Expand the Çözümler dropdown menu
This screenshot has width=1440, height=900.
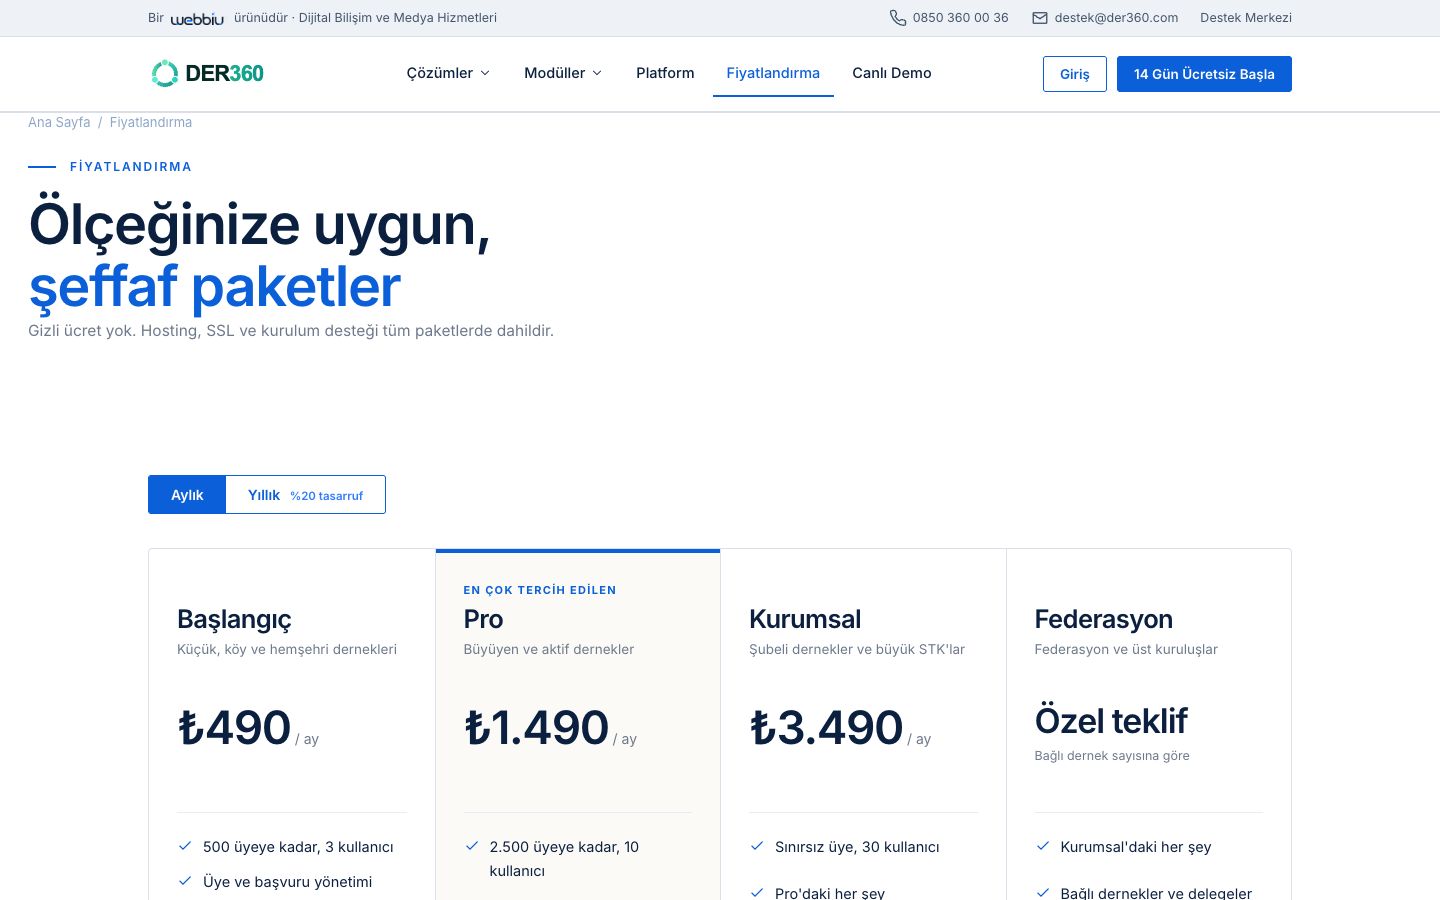[x=448, y=73]
